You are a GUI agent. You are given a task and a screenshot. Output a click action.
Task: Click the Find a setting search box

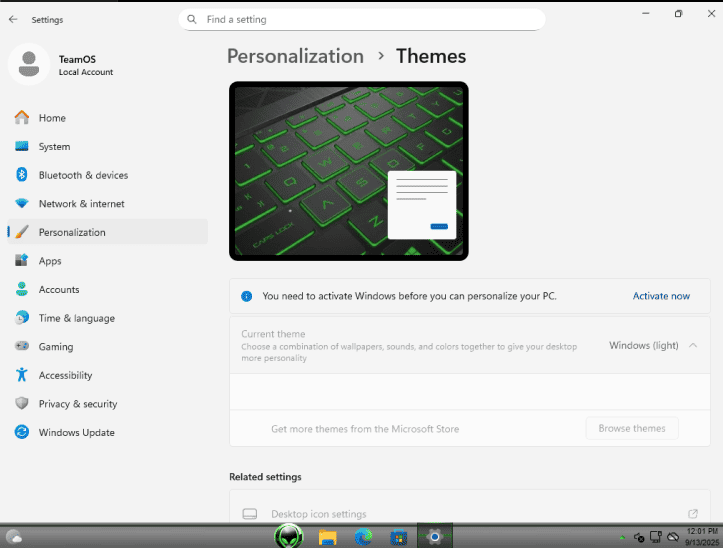click(x=362, y=19)
